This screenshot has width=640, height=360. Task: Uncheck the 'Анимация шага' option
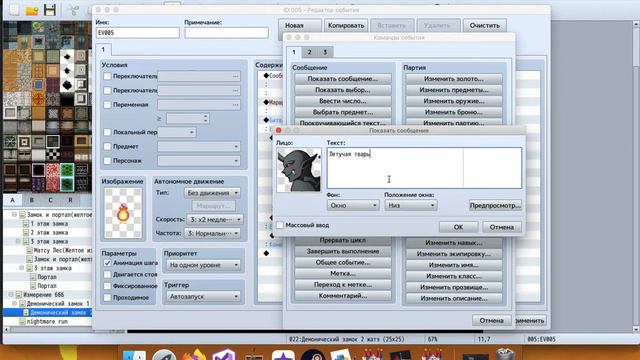(x=107, y=263)
